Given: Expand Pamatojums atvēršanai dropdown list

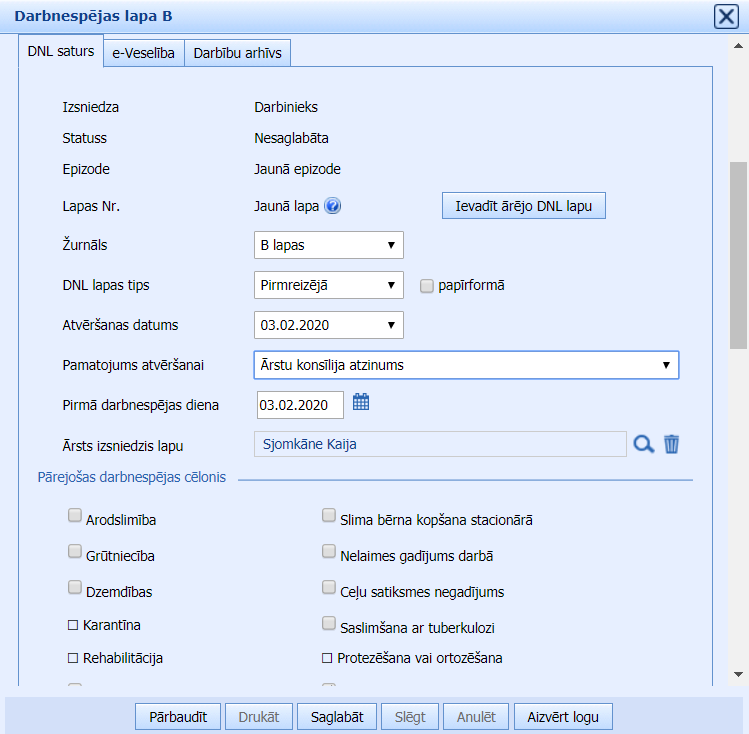Looking at the screenshot, I should (x=466, y=365).
